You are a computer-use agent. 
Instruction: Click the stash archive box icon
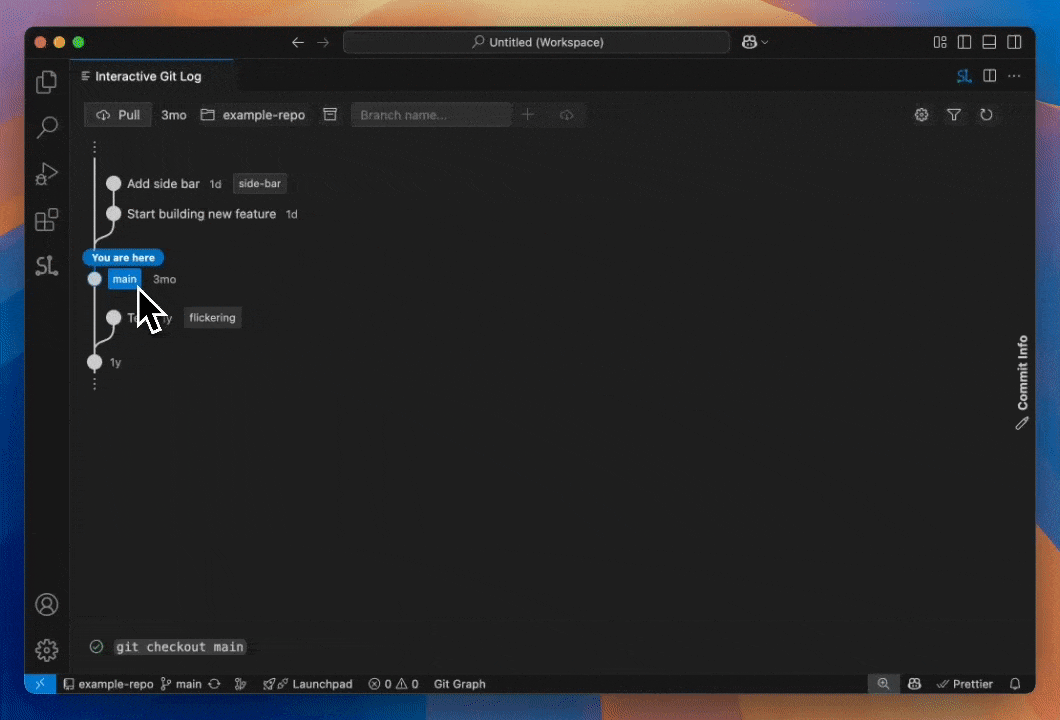point(330,115)
